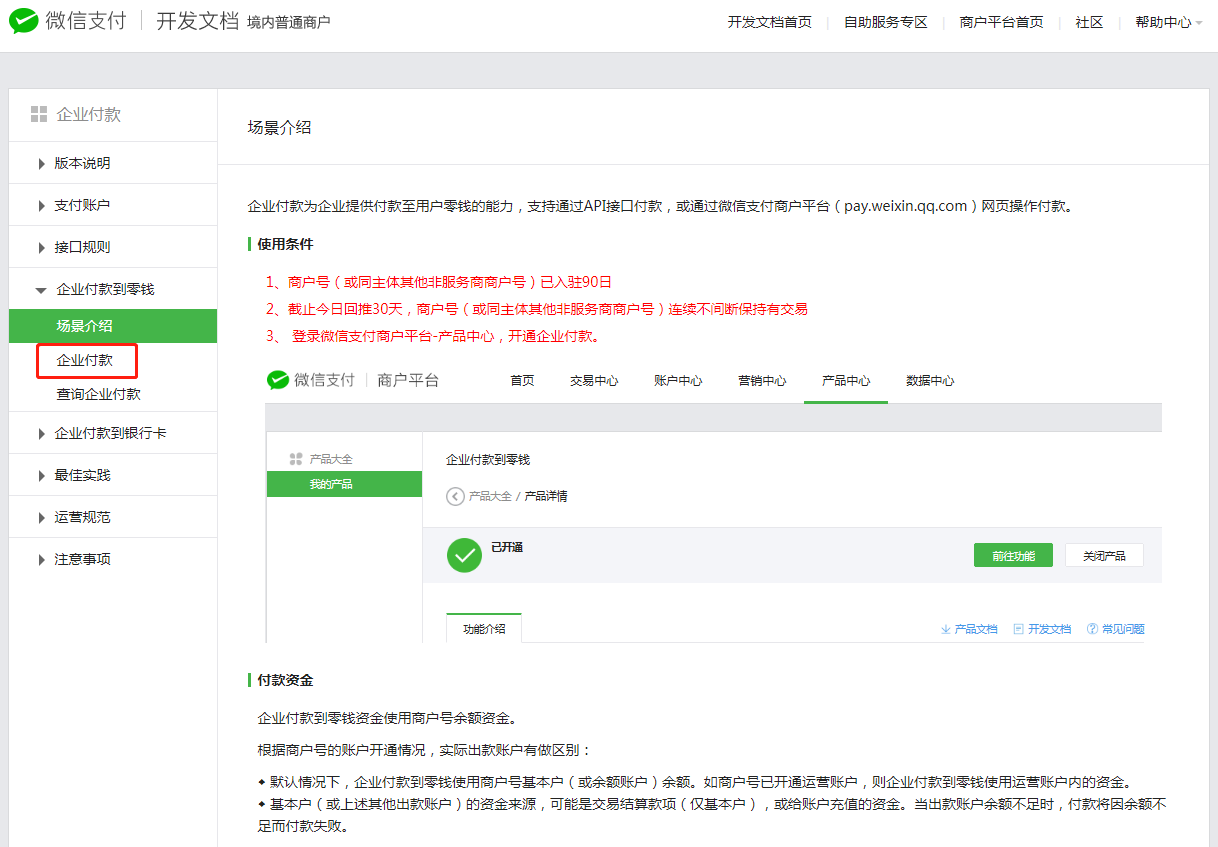Click the 场景介绍 page title above the content
This screenshot has height=847, width=1218.
[x=279, y=127]
